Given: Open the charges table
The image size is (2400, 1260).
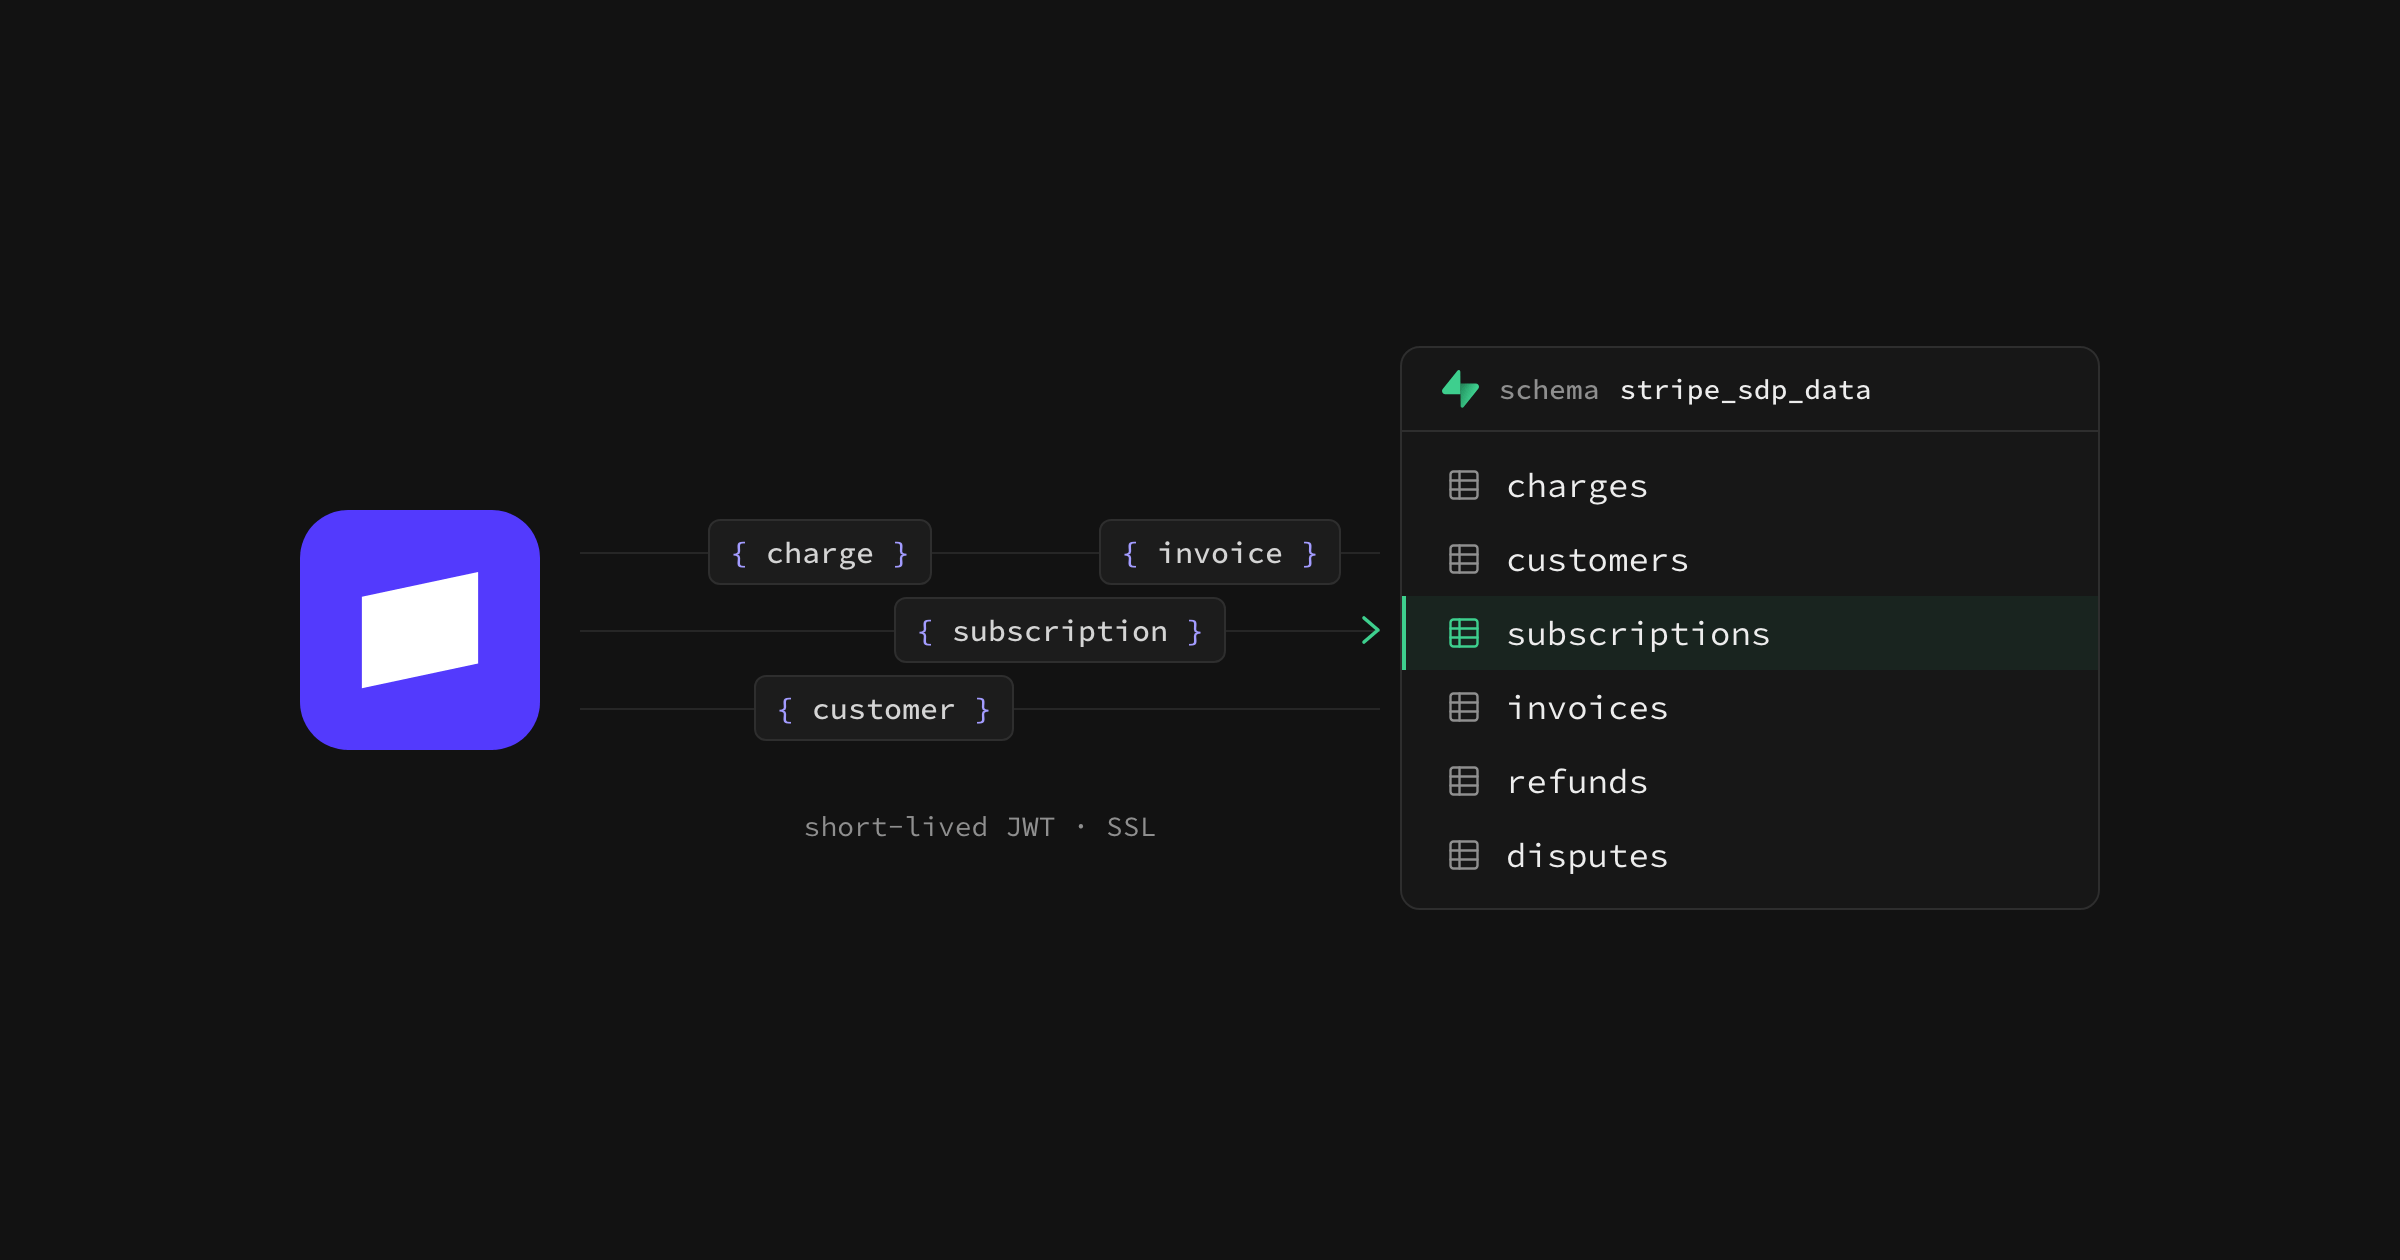Looking at the screenshot, I should tap(1750, 485).
